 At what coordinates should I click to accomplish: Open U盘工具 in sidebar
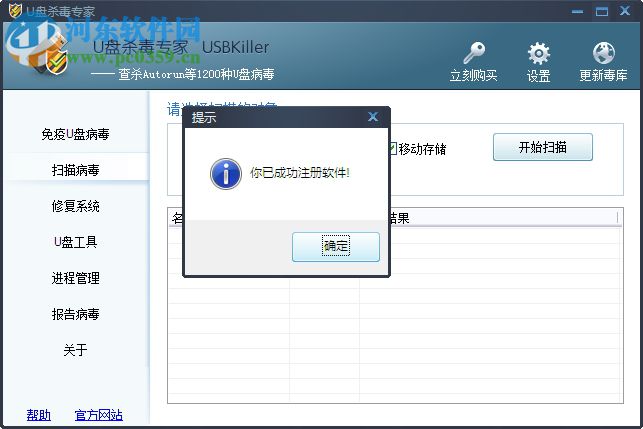75,242
